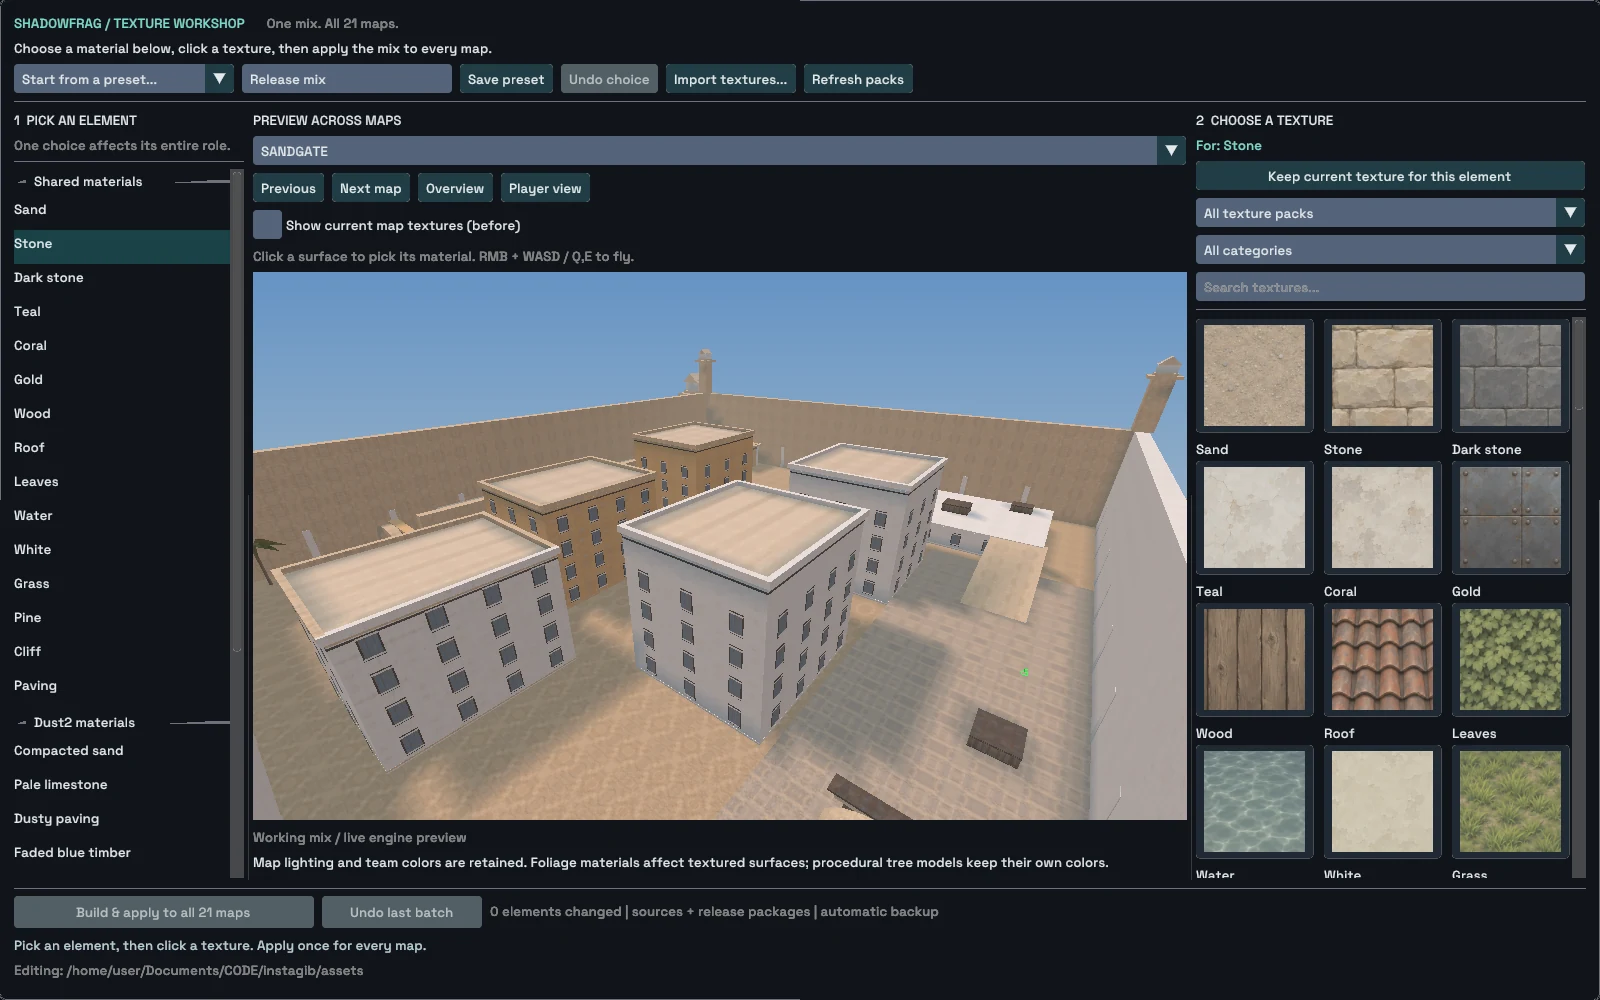Keep current texture for this element
This screenshot has width=1600, height=1000.
(1390, 176)
